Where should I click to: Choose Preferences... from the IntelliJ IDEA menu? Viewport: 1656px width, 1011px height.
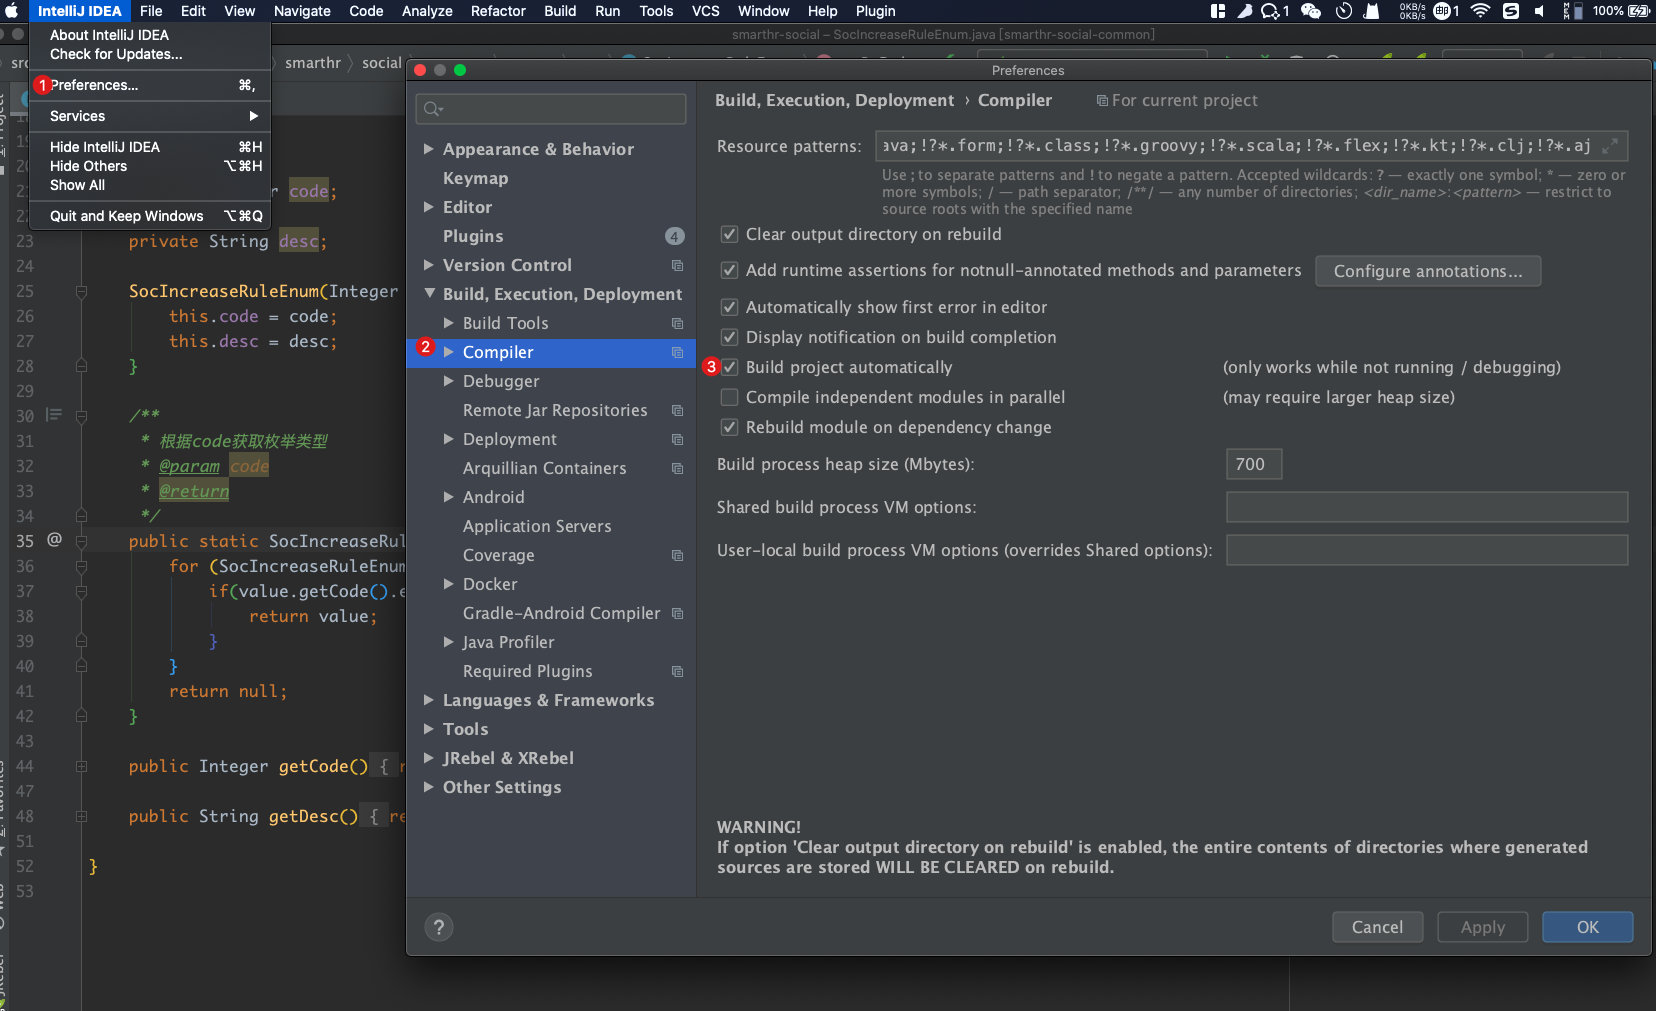click(x=150, y=85)
